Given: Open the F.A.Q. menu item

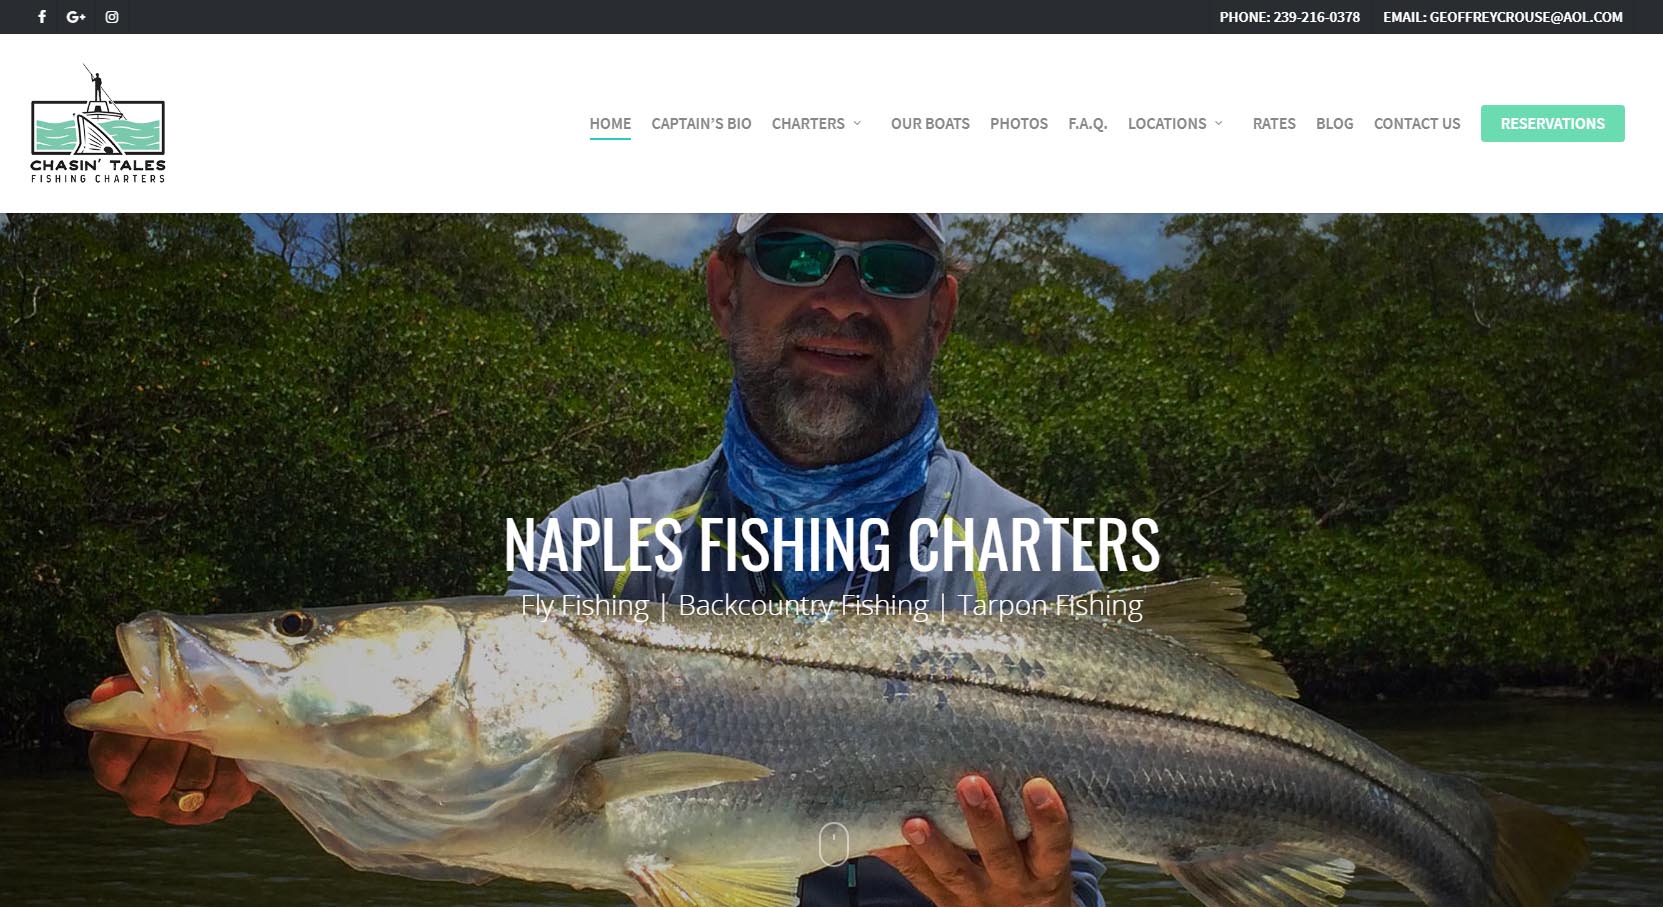Looking at the screenshot, I should (1088, 124).
